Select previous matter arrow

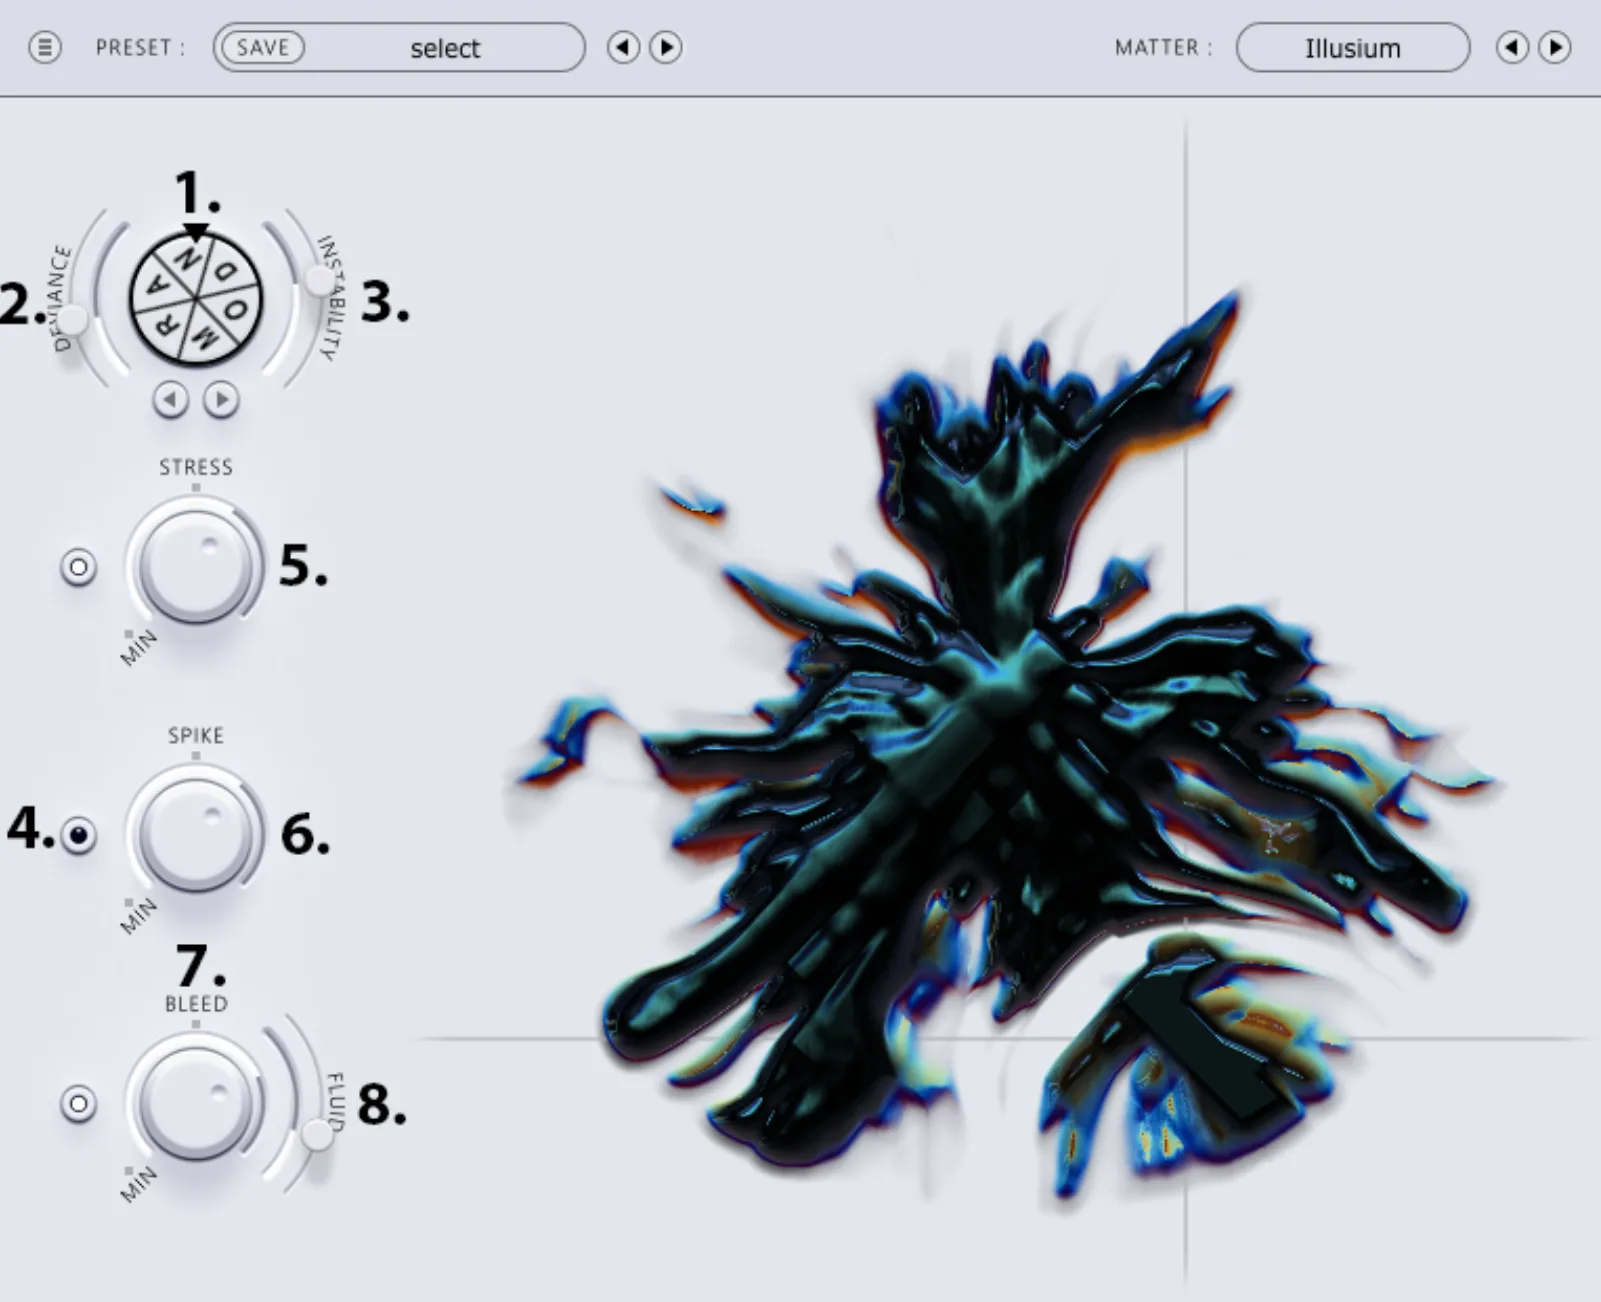pyautogui.click(x=1512, y=47)
